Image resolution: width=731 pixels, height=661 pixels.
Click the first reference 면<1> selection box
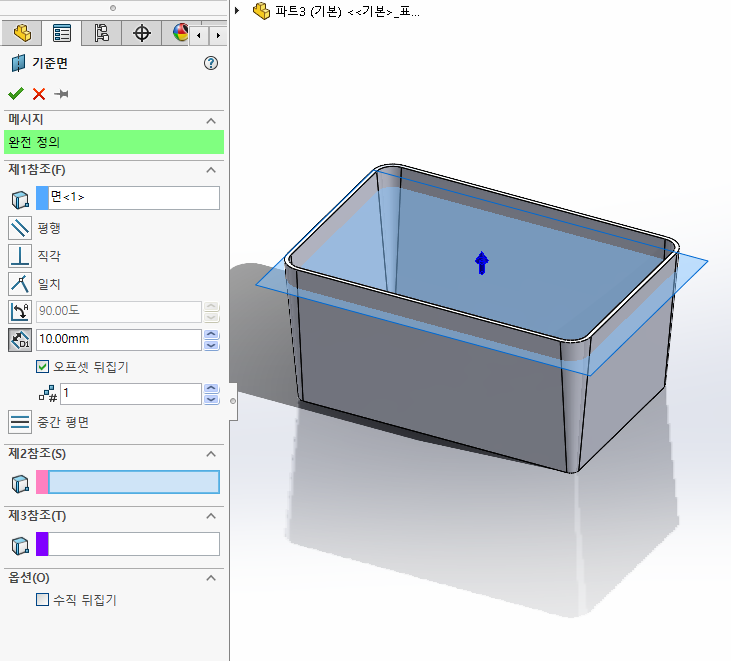pos(134,198)
